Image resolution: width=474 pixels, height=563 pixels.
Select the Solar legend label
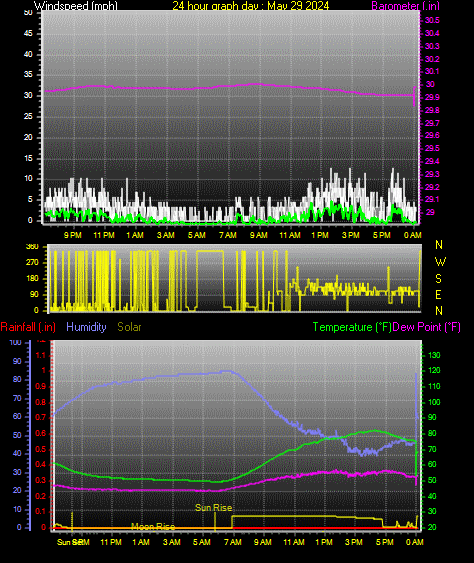tap(129, 327)
